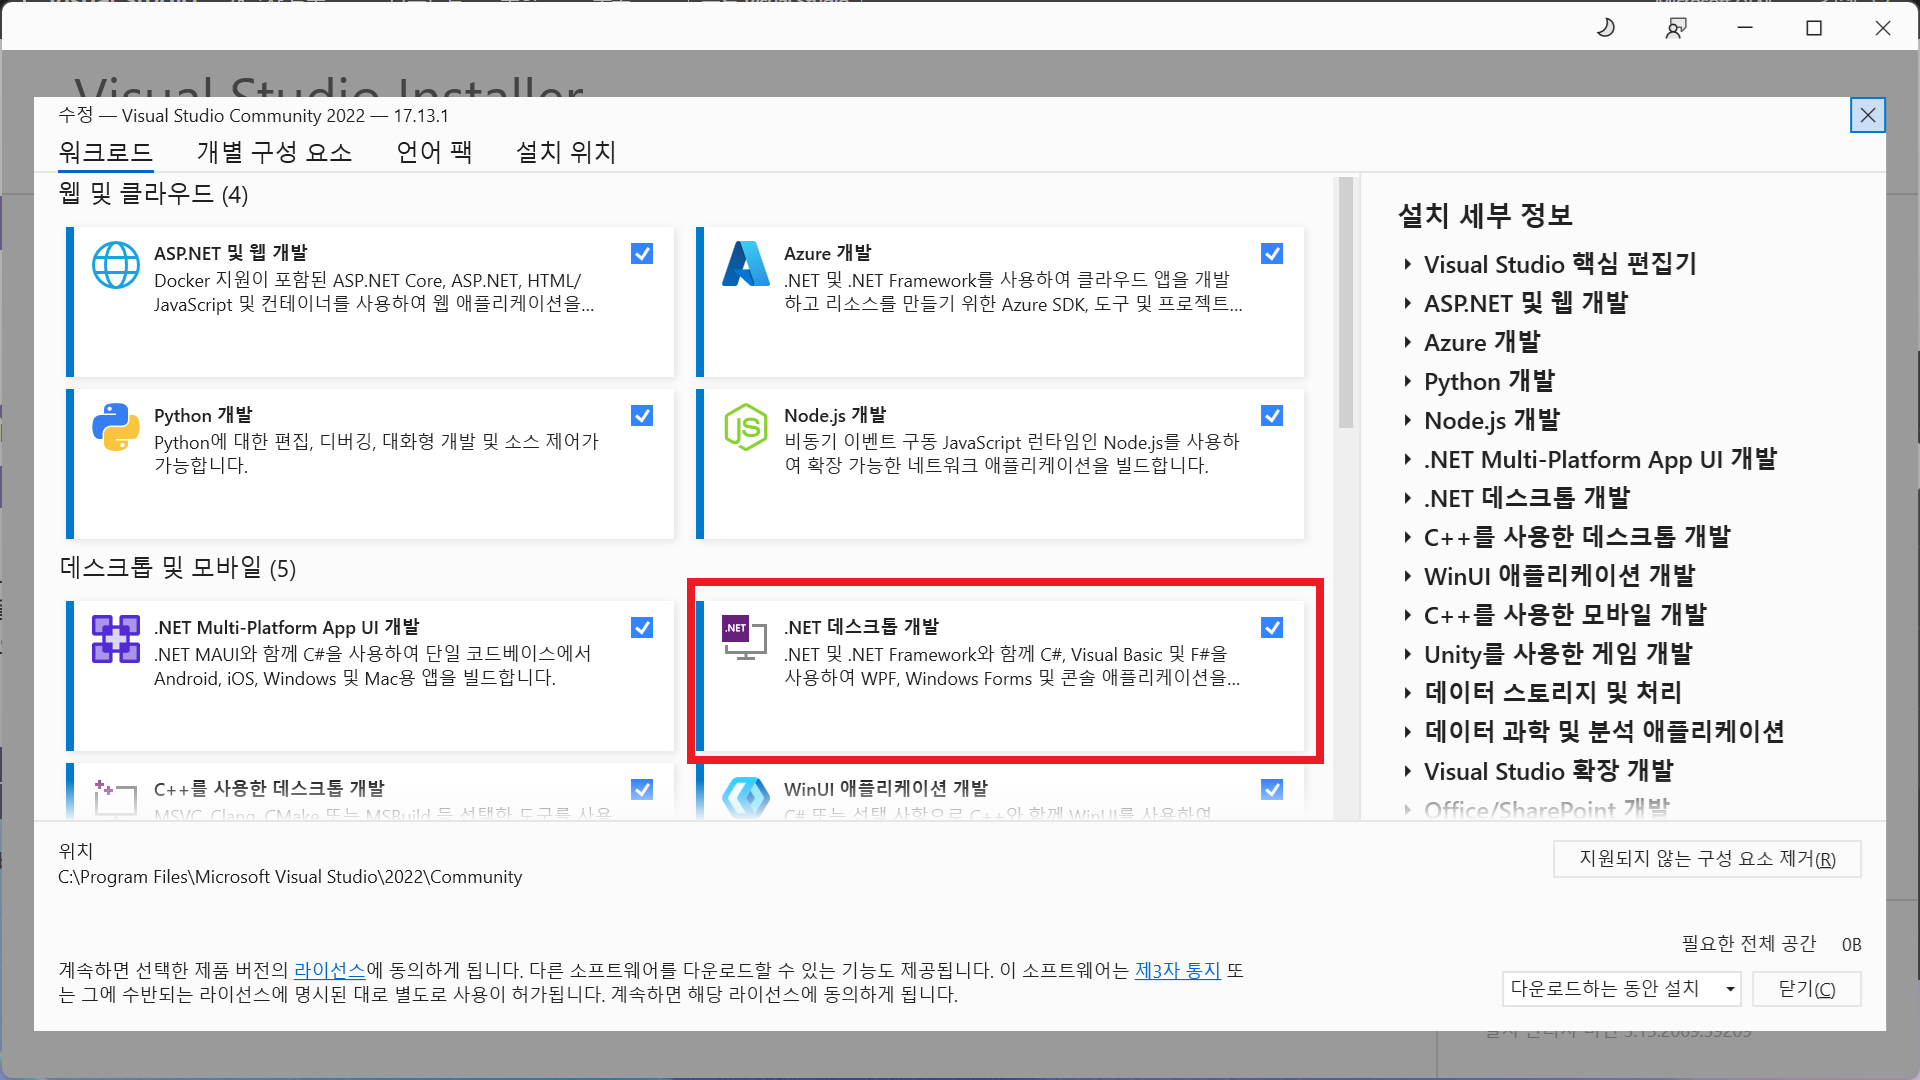
Task: Click the .NET desktop monitor icon
Action: (x=745, y=638)
